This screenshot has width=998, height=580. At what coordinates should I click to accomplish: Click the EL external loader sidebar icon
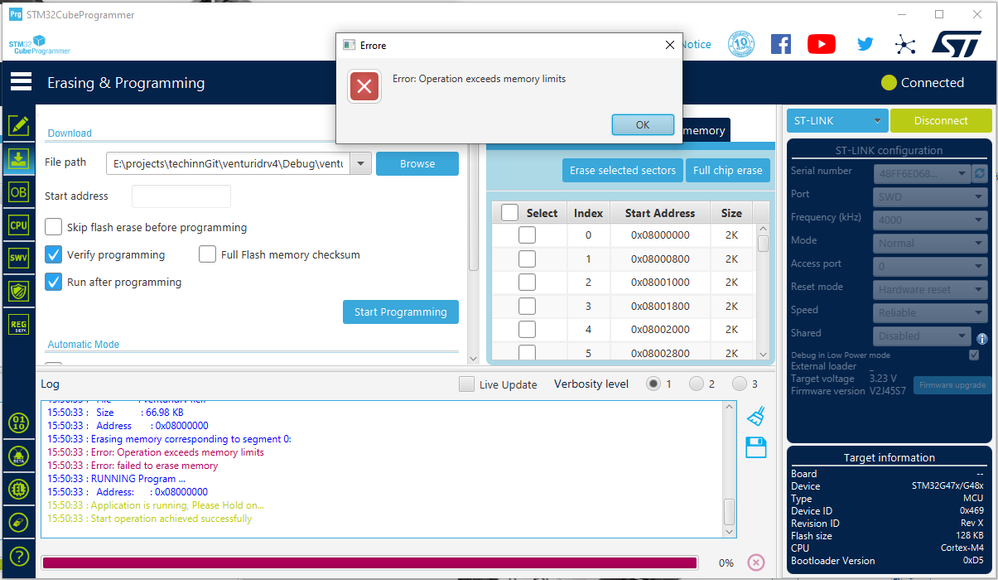(x=19, y=489)
